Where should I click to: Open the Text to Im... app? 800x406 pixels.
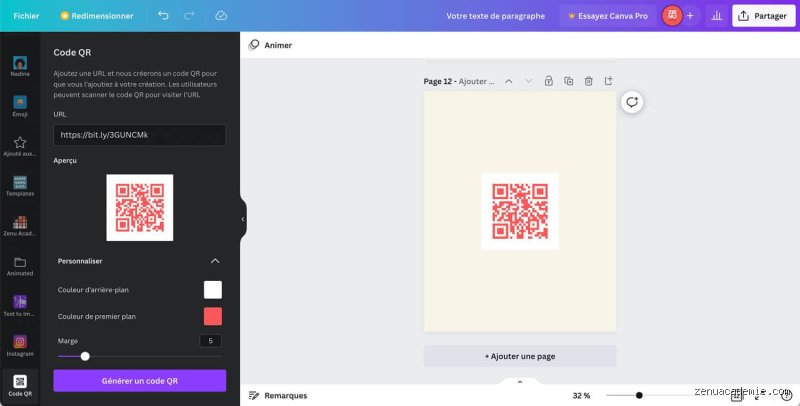pos(20,306)
